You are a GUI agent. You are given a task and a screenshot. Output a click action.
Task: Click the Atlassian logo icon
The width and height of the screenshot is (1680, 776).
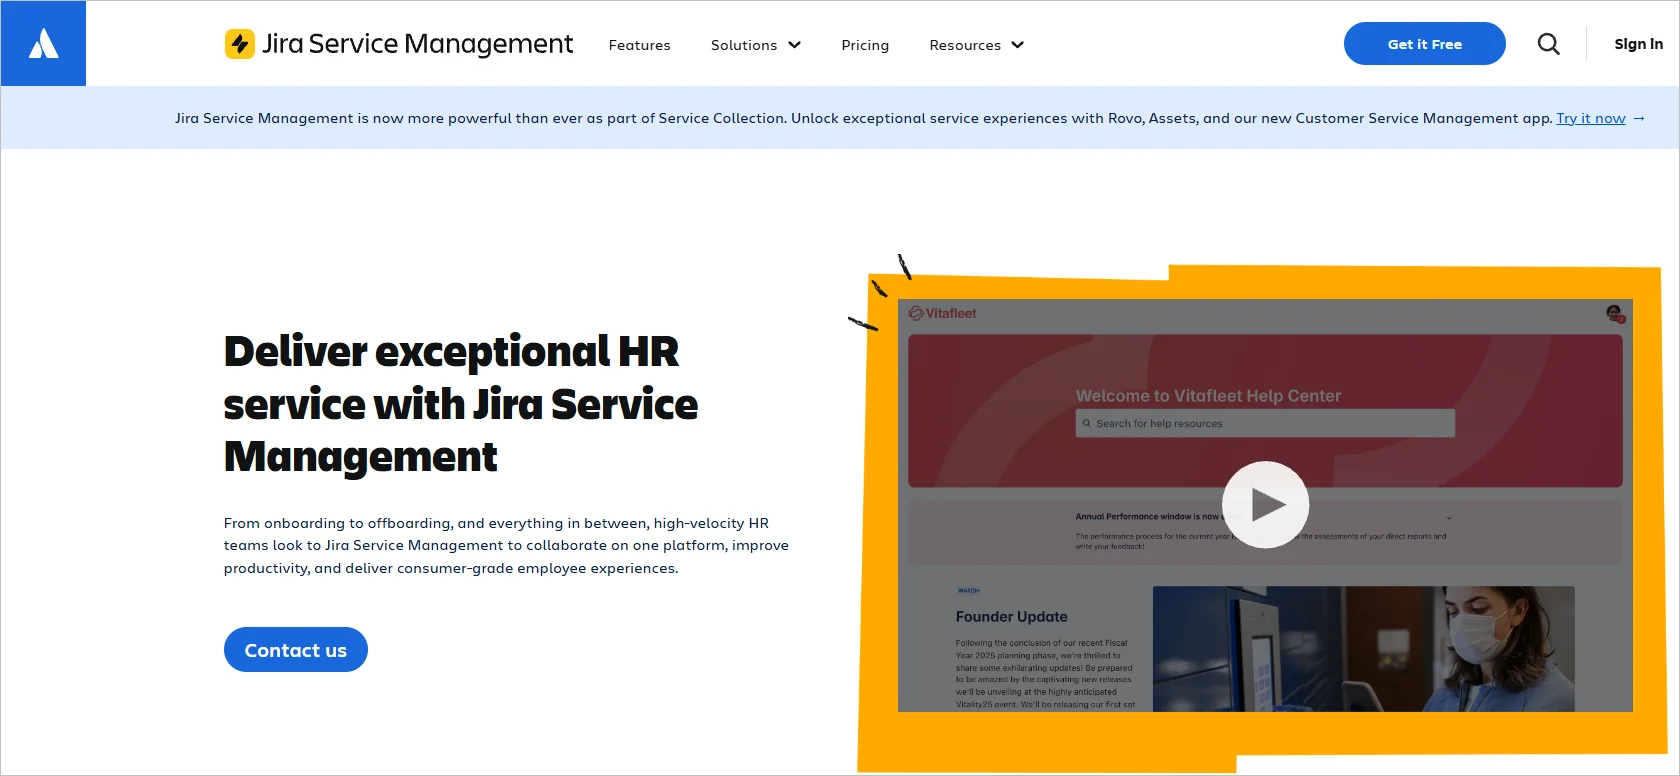pos(43,44)
